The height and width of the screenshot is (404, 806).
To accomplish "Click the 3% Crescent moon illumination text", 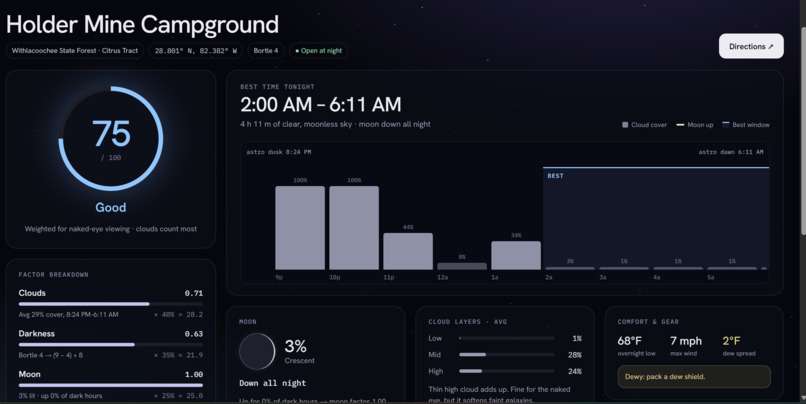I will coord(300,351).
